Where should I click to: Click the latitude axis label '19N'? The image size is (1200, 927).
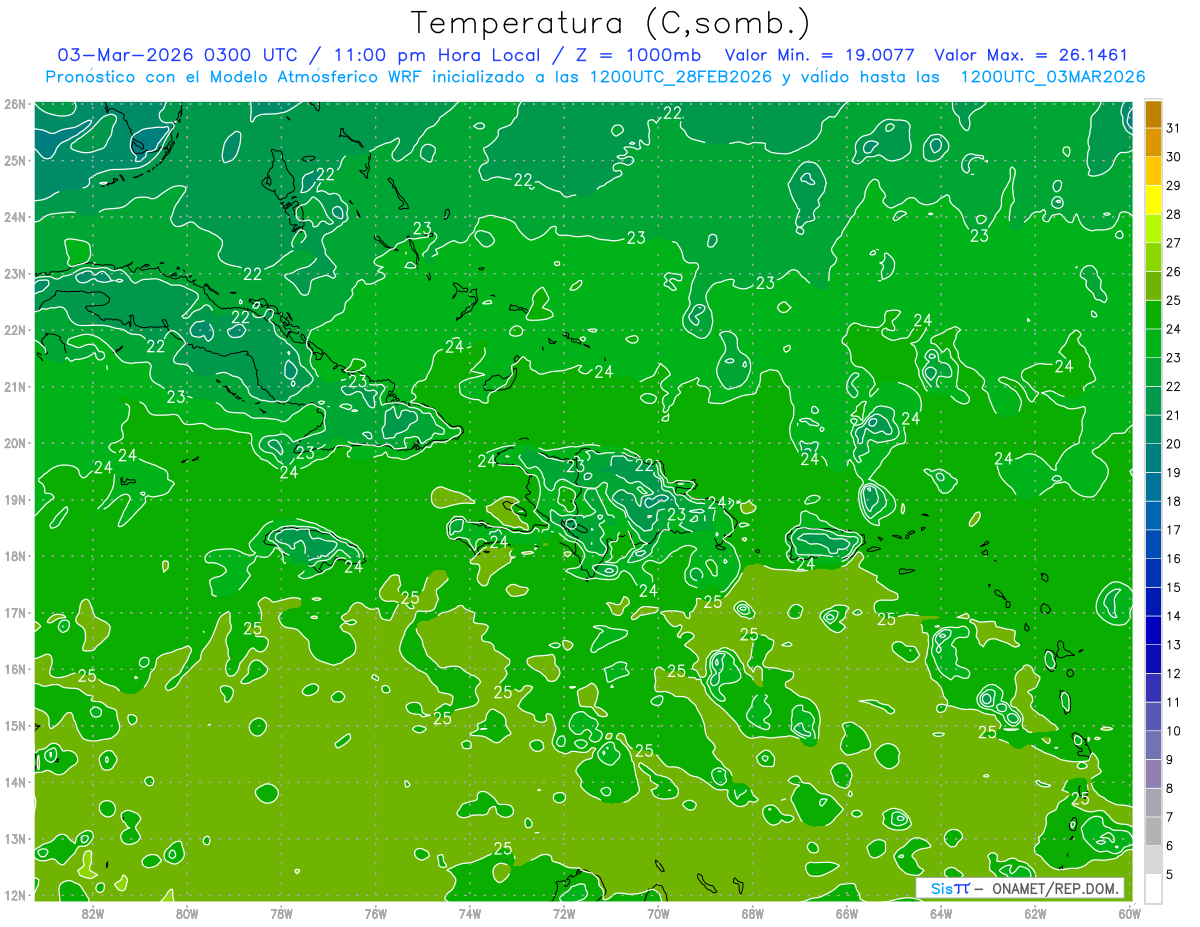(15, 500)
